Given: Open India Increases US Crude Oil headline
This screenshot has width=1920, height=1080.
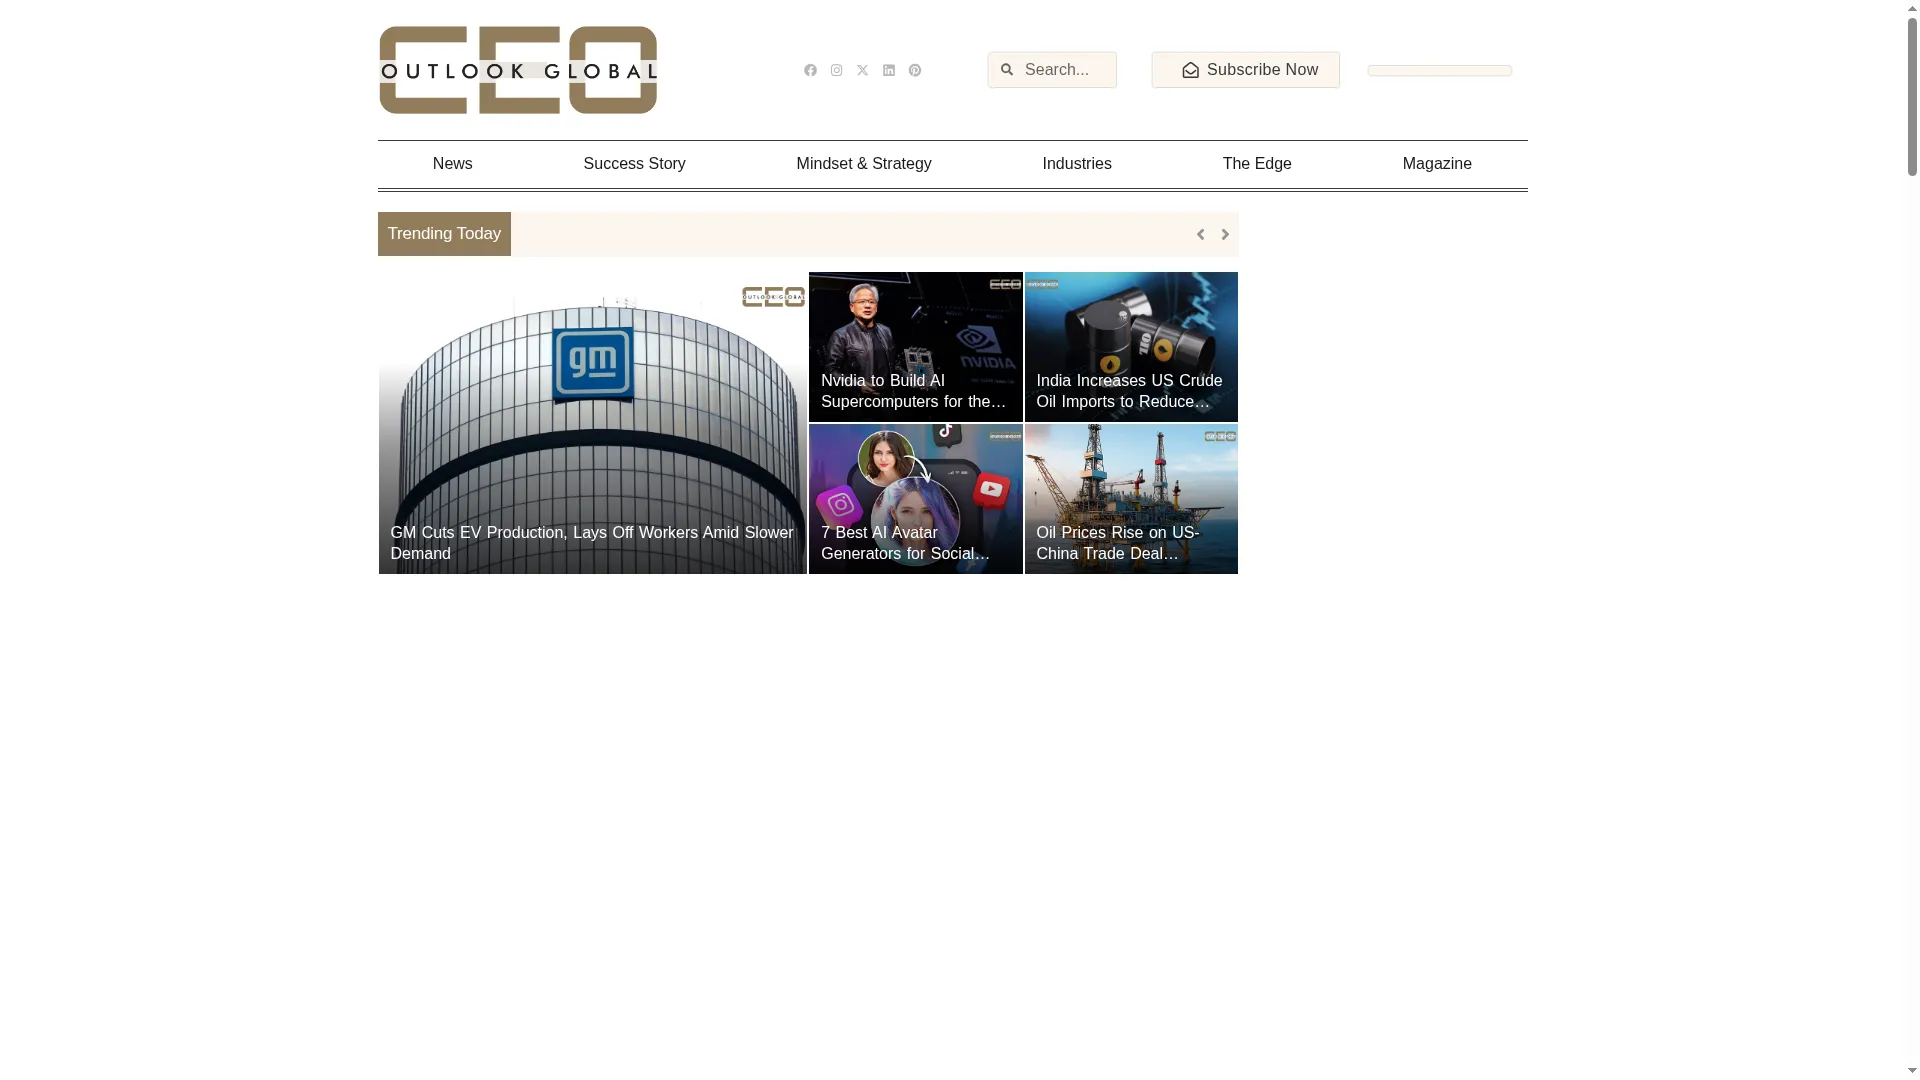Looking at the screenshot, I should (x=1129, y=391).
